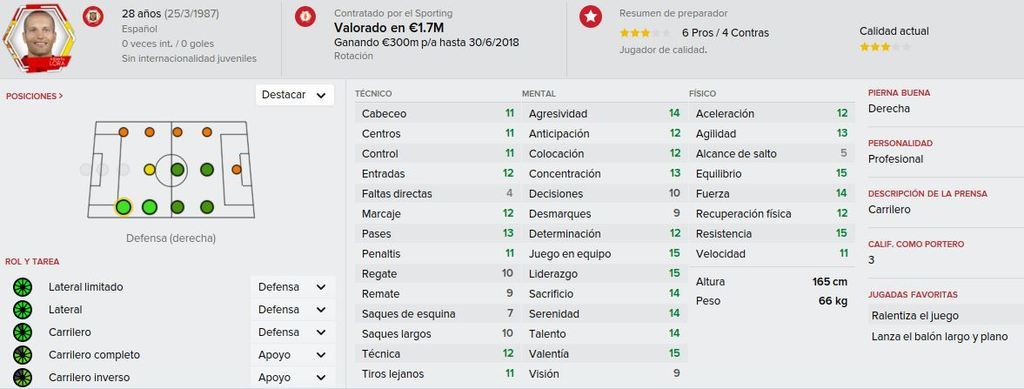Click the Calidad actual star rating
The image size is (1024, 389).
[x=884, y=47]
